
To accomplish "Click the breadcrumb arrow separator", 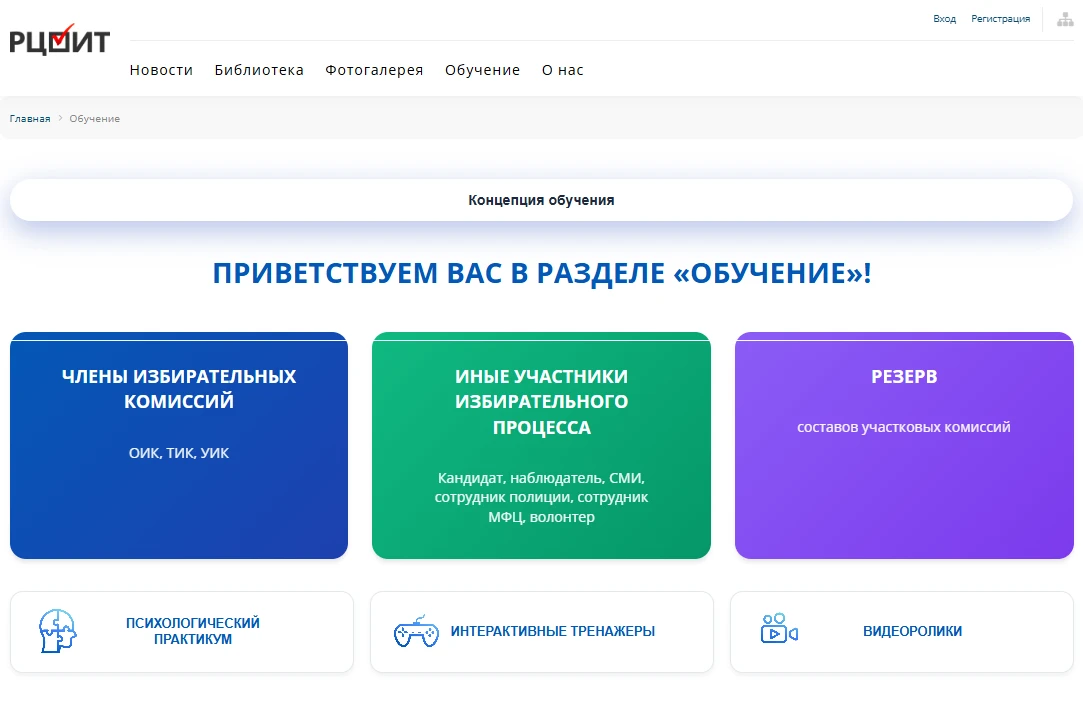I will [60, 119].
